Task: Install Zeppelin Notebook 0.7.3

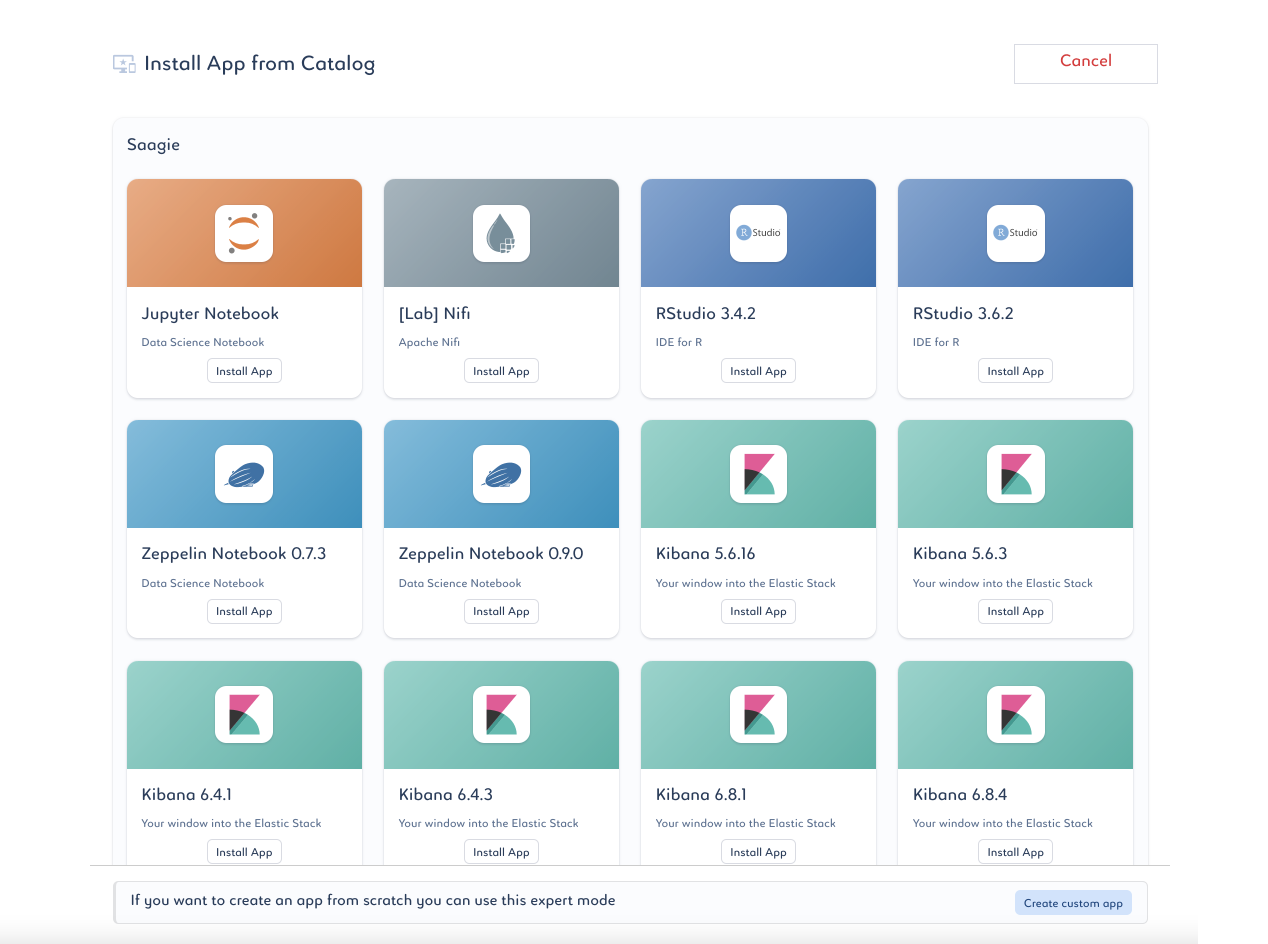Action: point(244,611)
